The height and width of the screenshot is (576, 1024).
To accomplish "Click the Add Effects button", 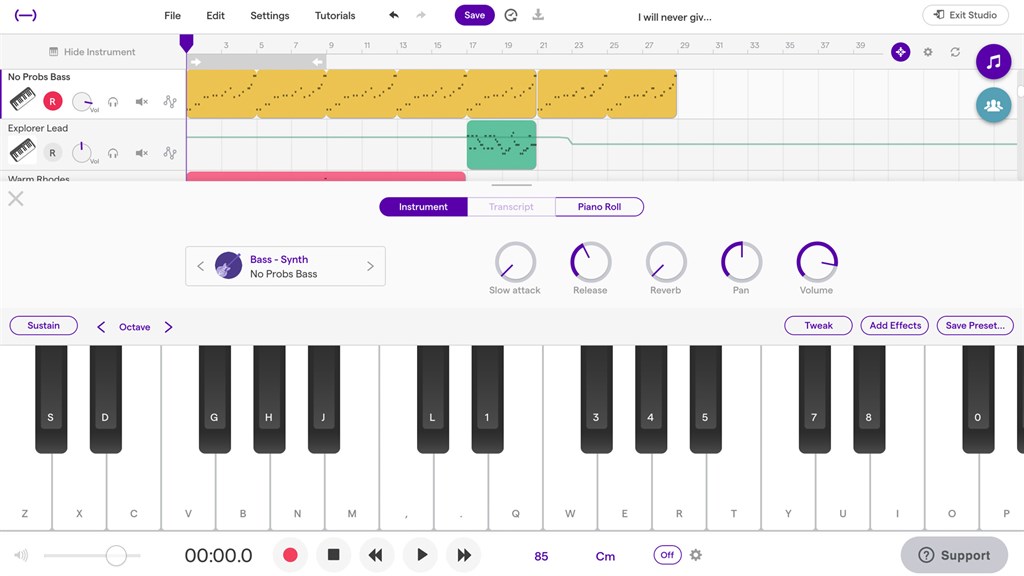I will 895,325.
